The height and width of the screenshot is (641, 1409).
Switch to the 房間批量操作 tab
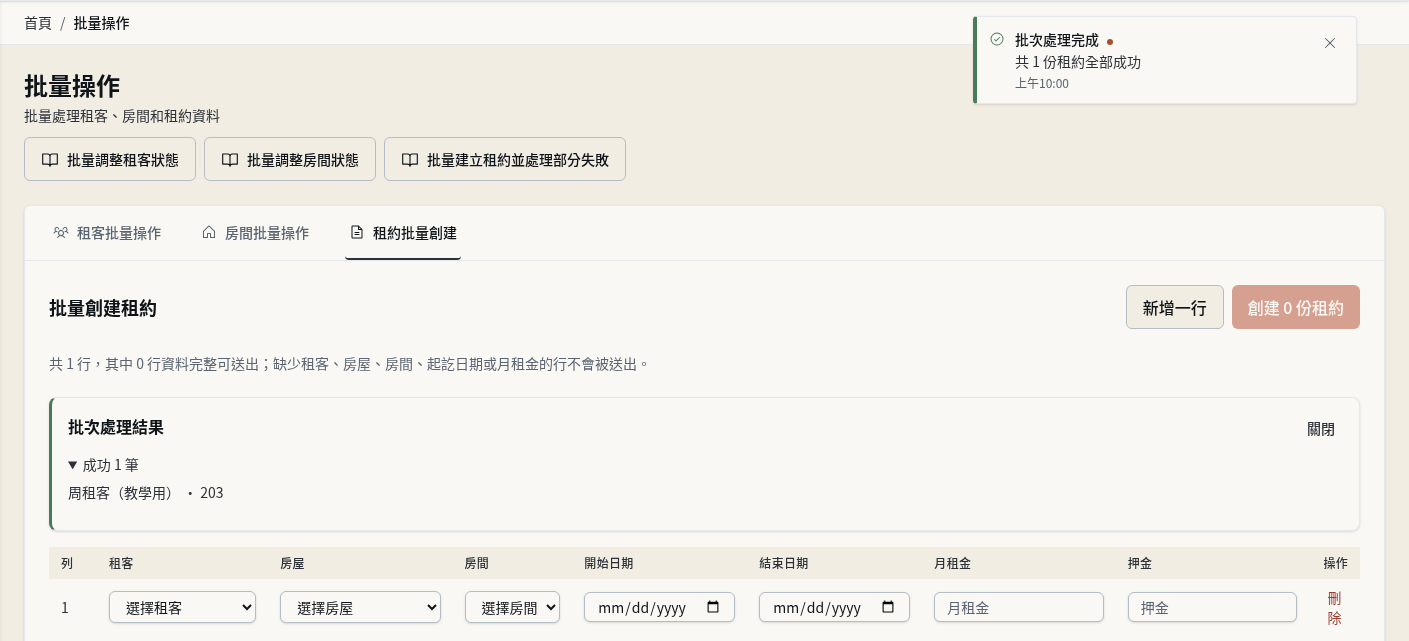tap(255, 233)
